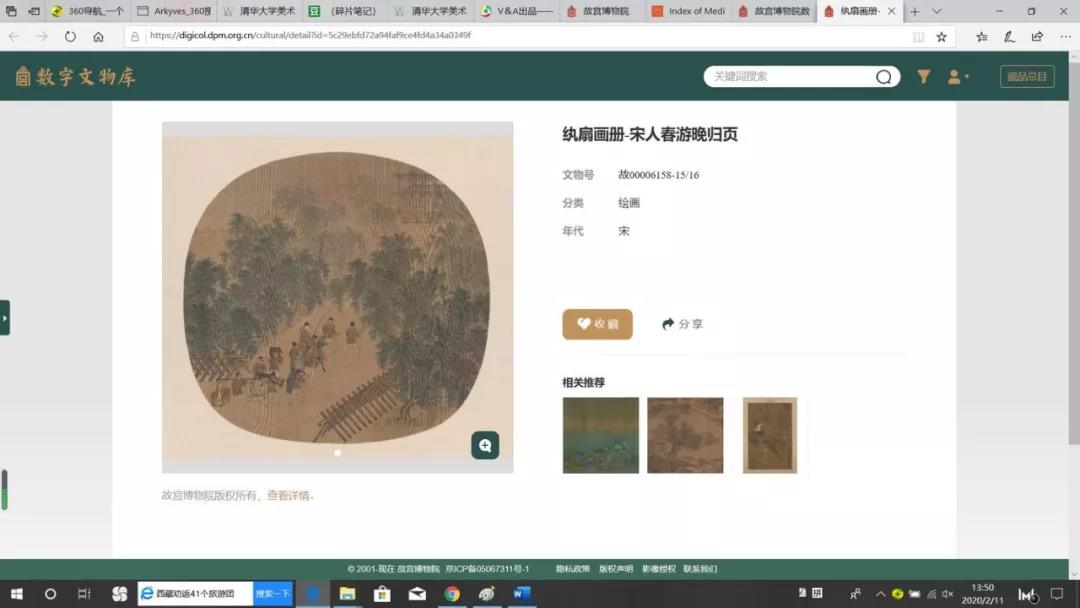Viewport: 1080px width, 608px height.
Task: Click the share arrow icon (分享)
Action: coord(668,324)
